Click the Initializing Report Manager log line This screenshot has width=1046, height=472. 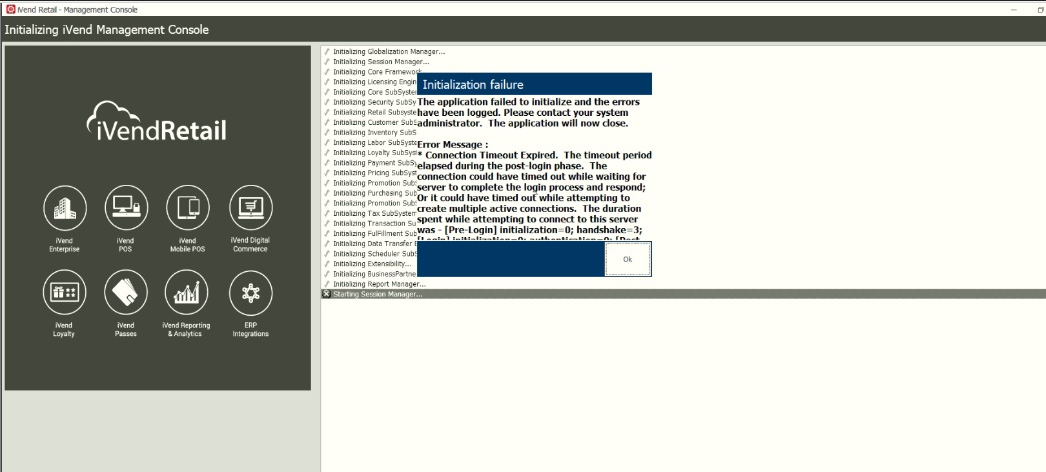(x=379, y=284)
